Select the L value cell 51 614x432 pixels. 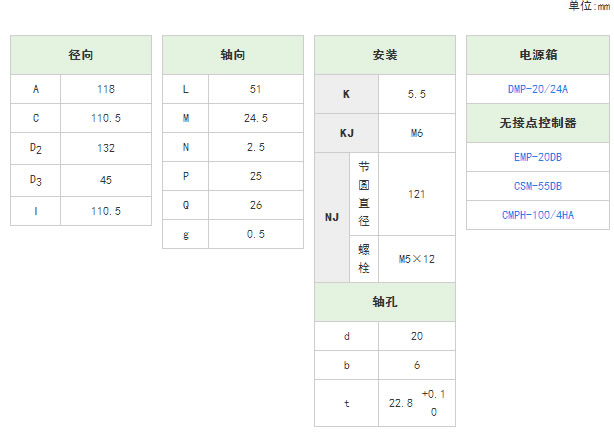coord(256,89)
